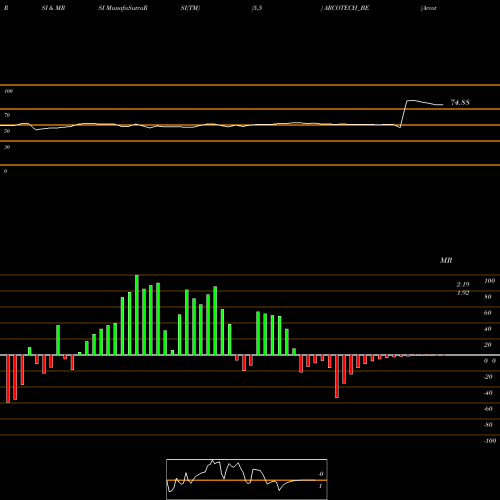Click the RSI value label 74.88
500x500 pixels.
(x=460, y=102)
